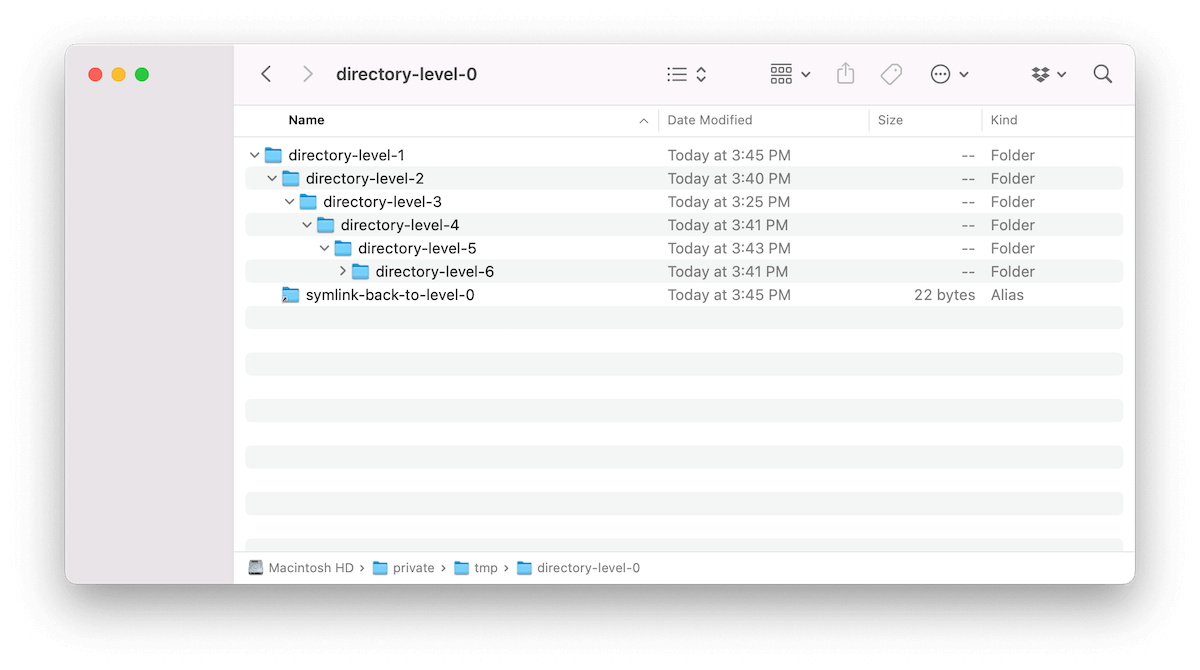
Task: Sort by the Date Modified column header
Action: click(710, 120)
